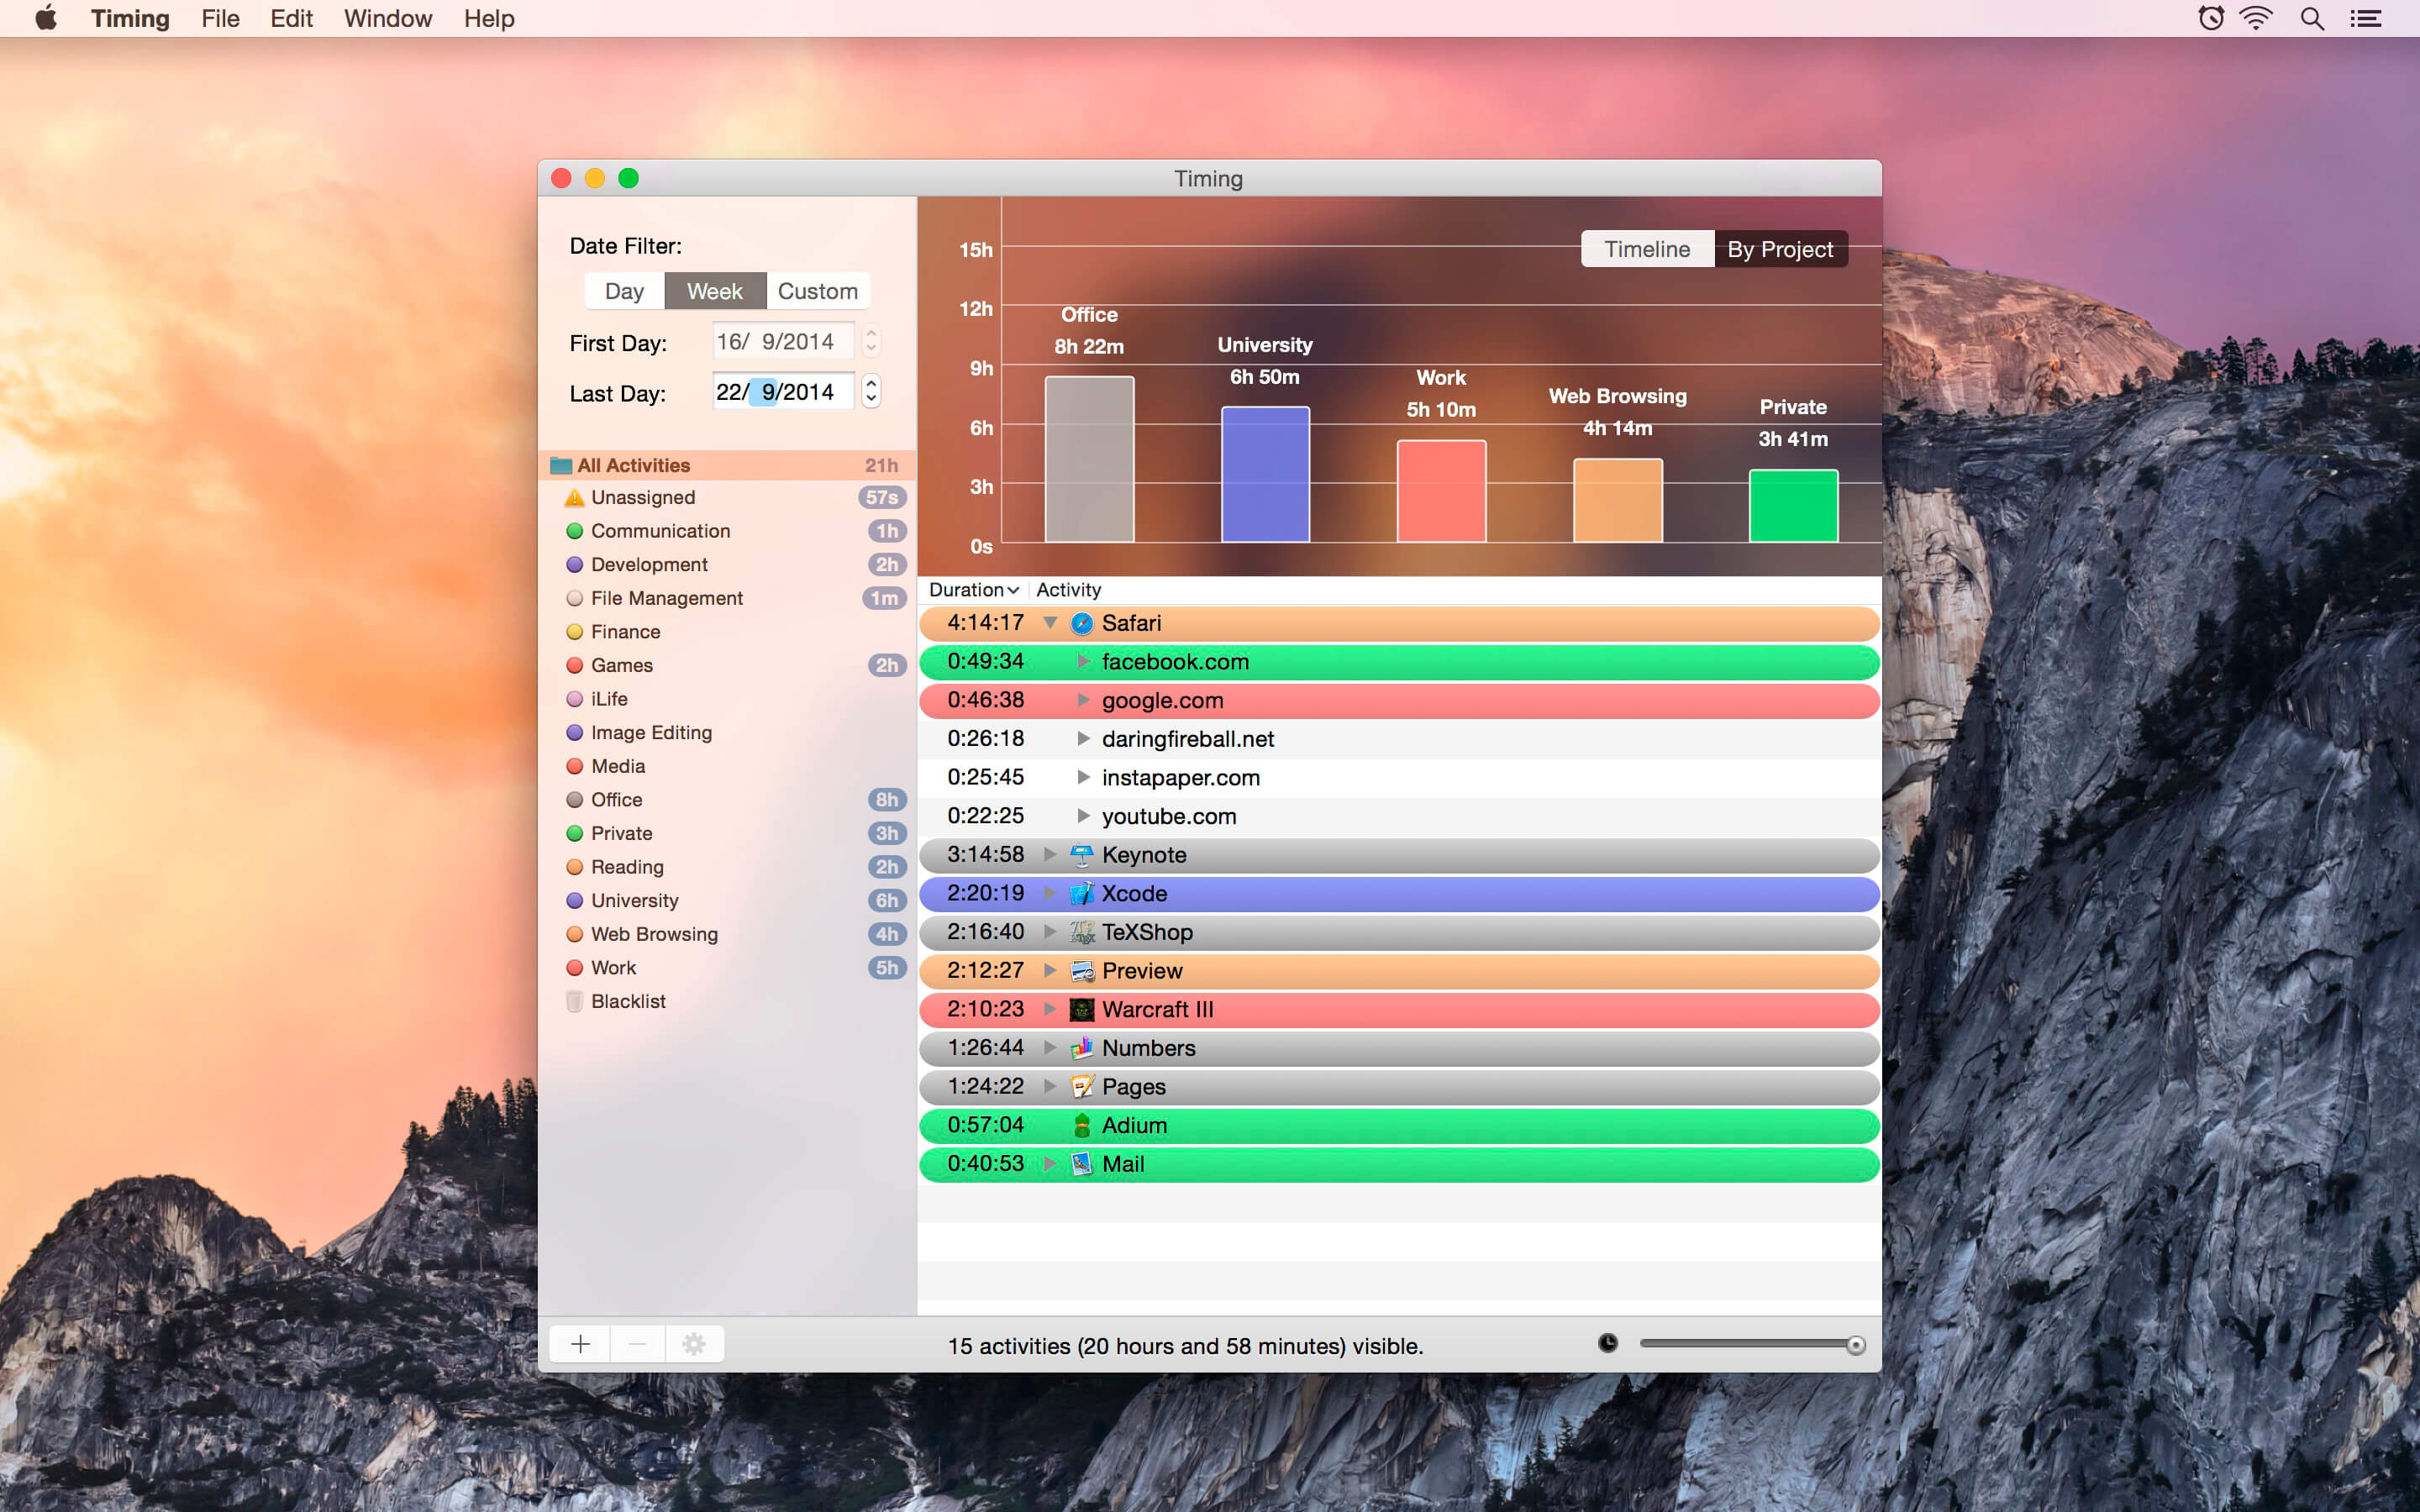This screenshot has width=2420, height=1512.
Task: Expand the facebook.com row
Action: point(1083,661)
